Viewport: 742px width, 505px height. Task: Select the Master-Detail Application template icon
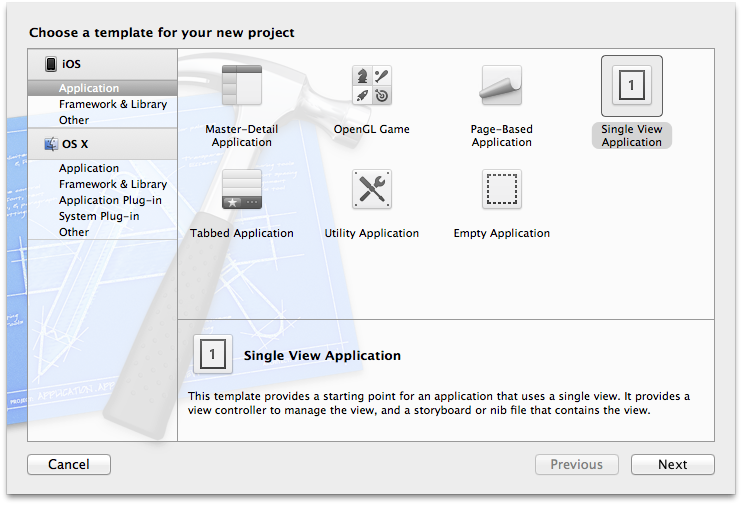click(x=242, y=85)
